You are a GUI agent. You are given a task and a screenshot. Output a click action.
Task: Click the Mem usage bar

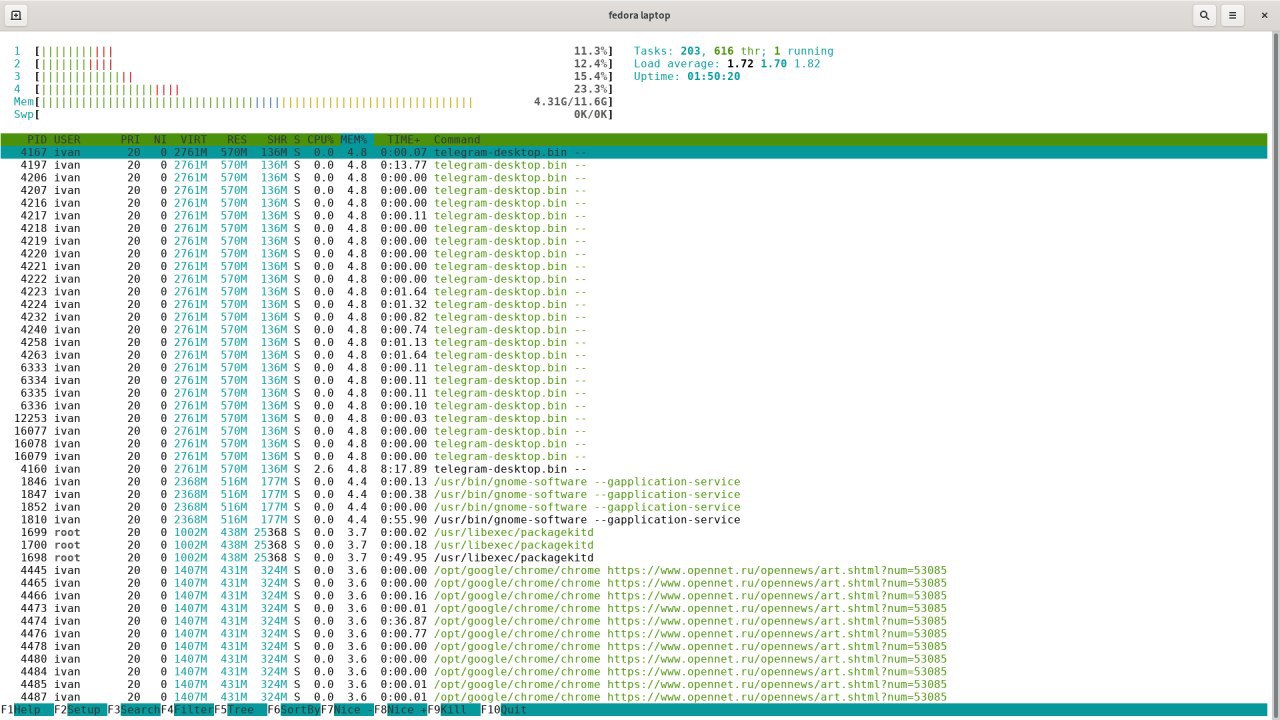coord(312,102)
